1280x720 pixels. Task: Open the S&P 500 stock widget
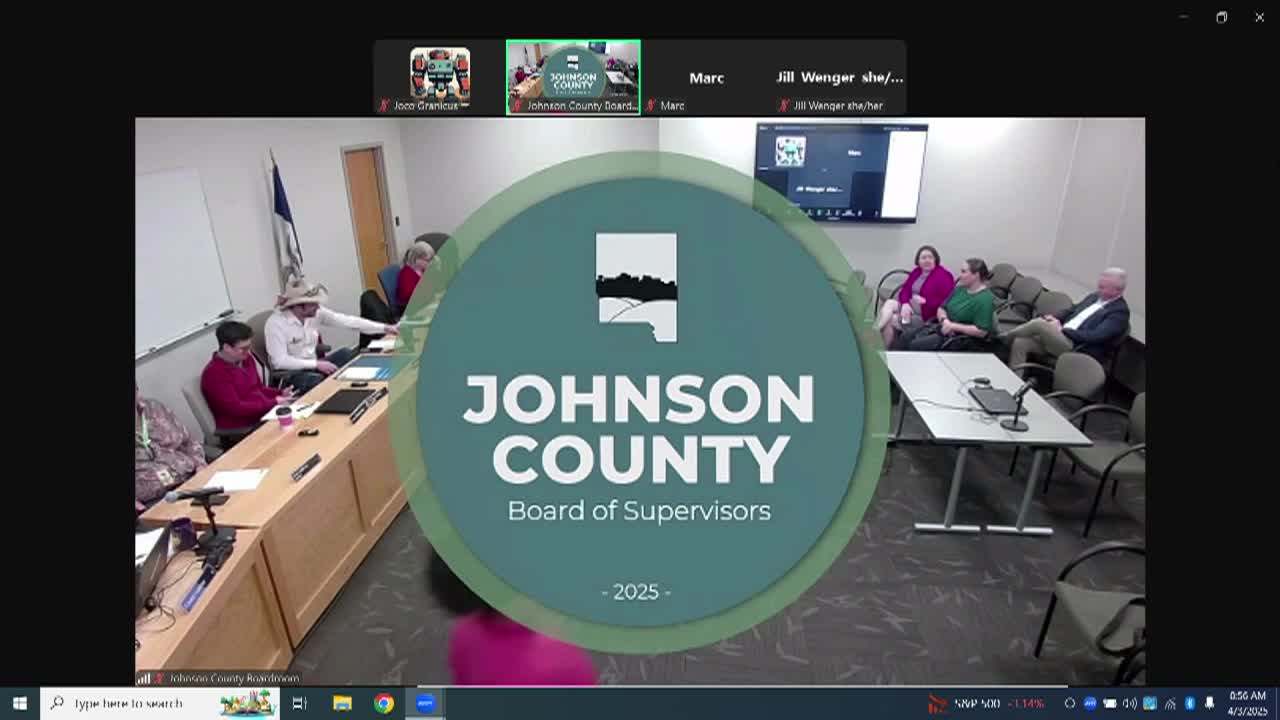986,703
